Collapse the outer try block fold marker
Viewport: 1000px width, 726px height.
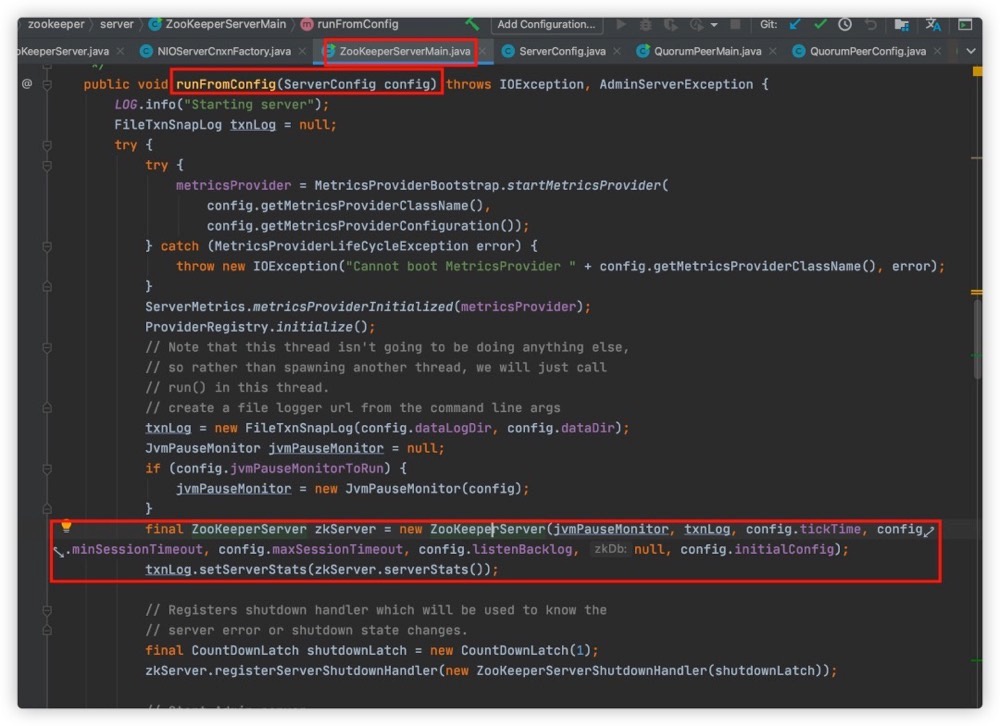(47, 145)
